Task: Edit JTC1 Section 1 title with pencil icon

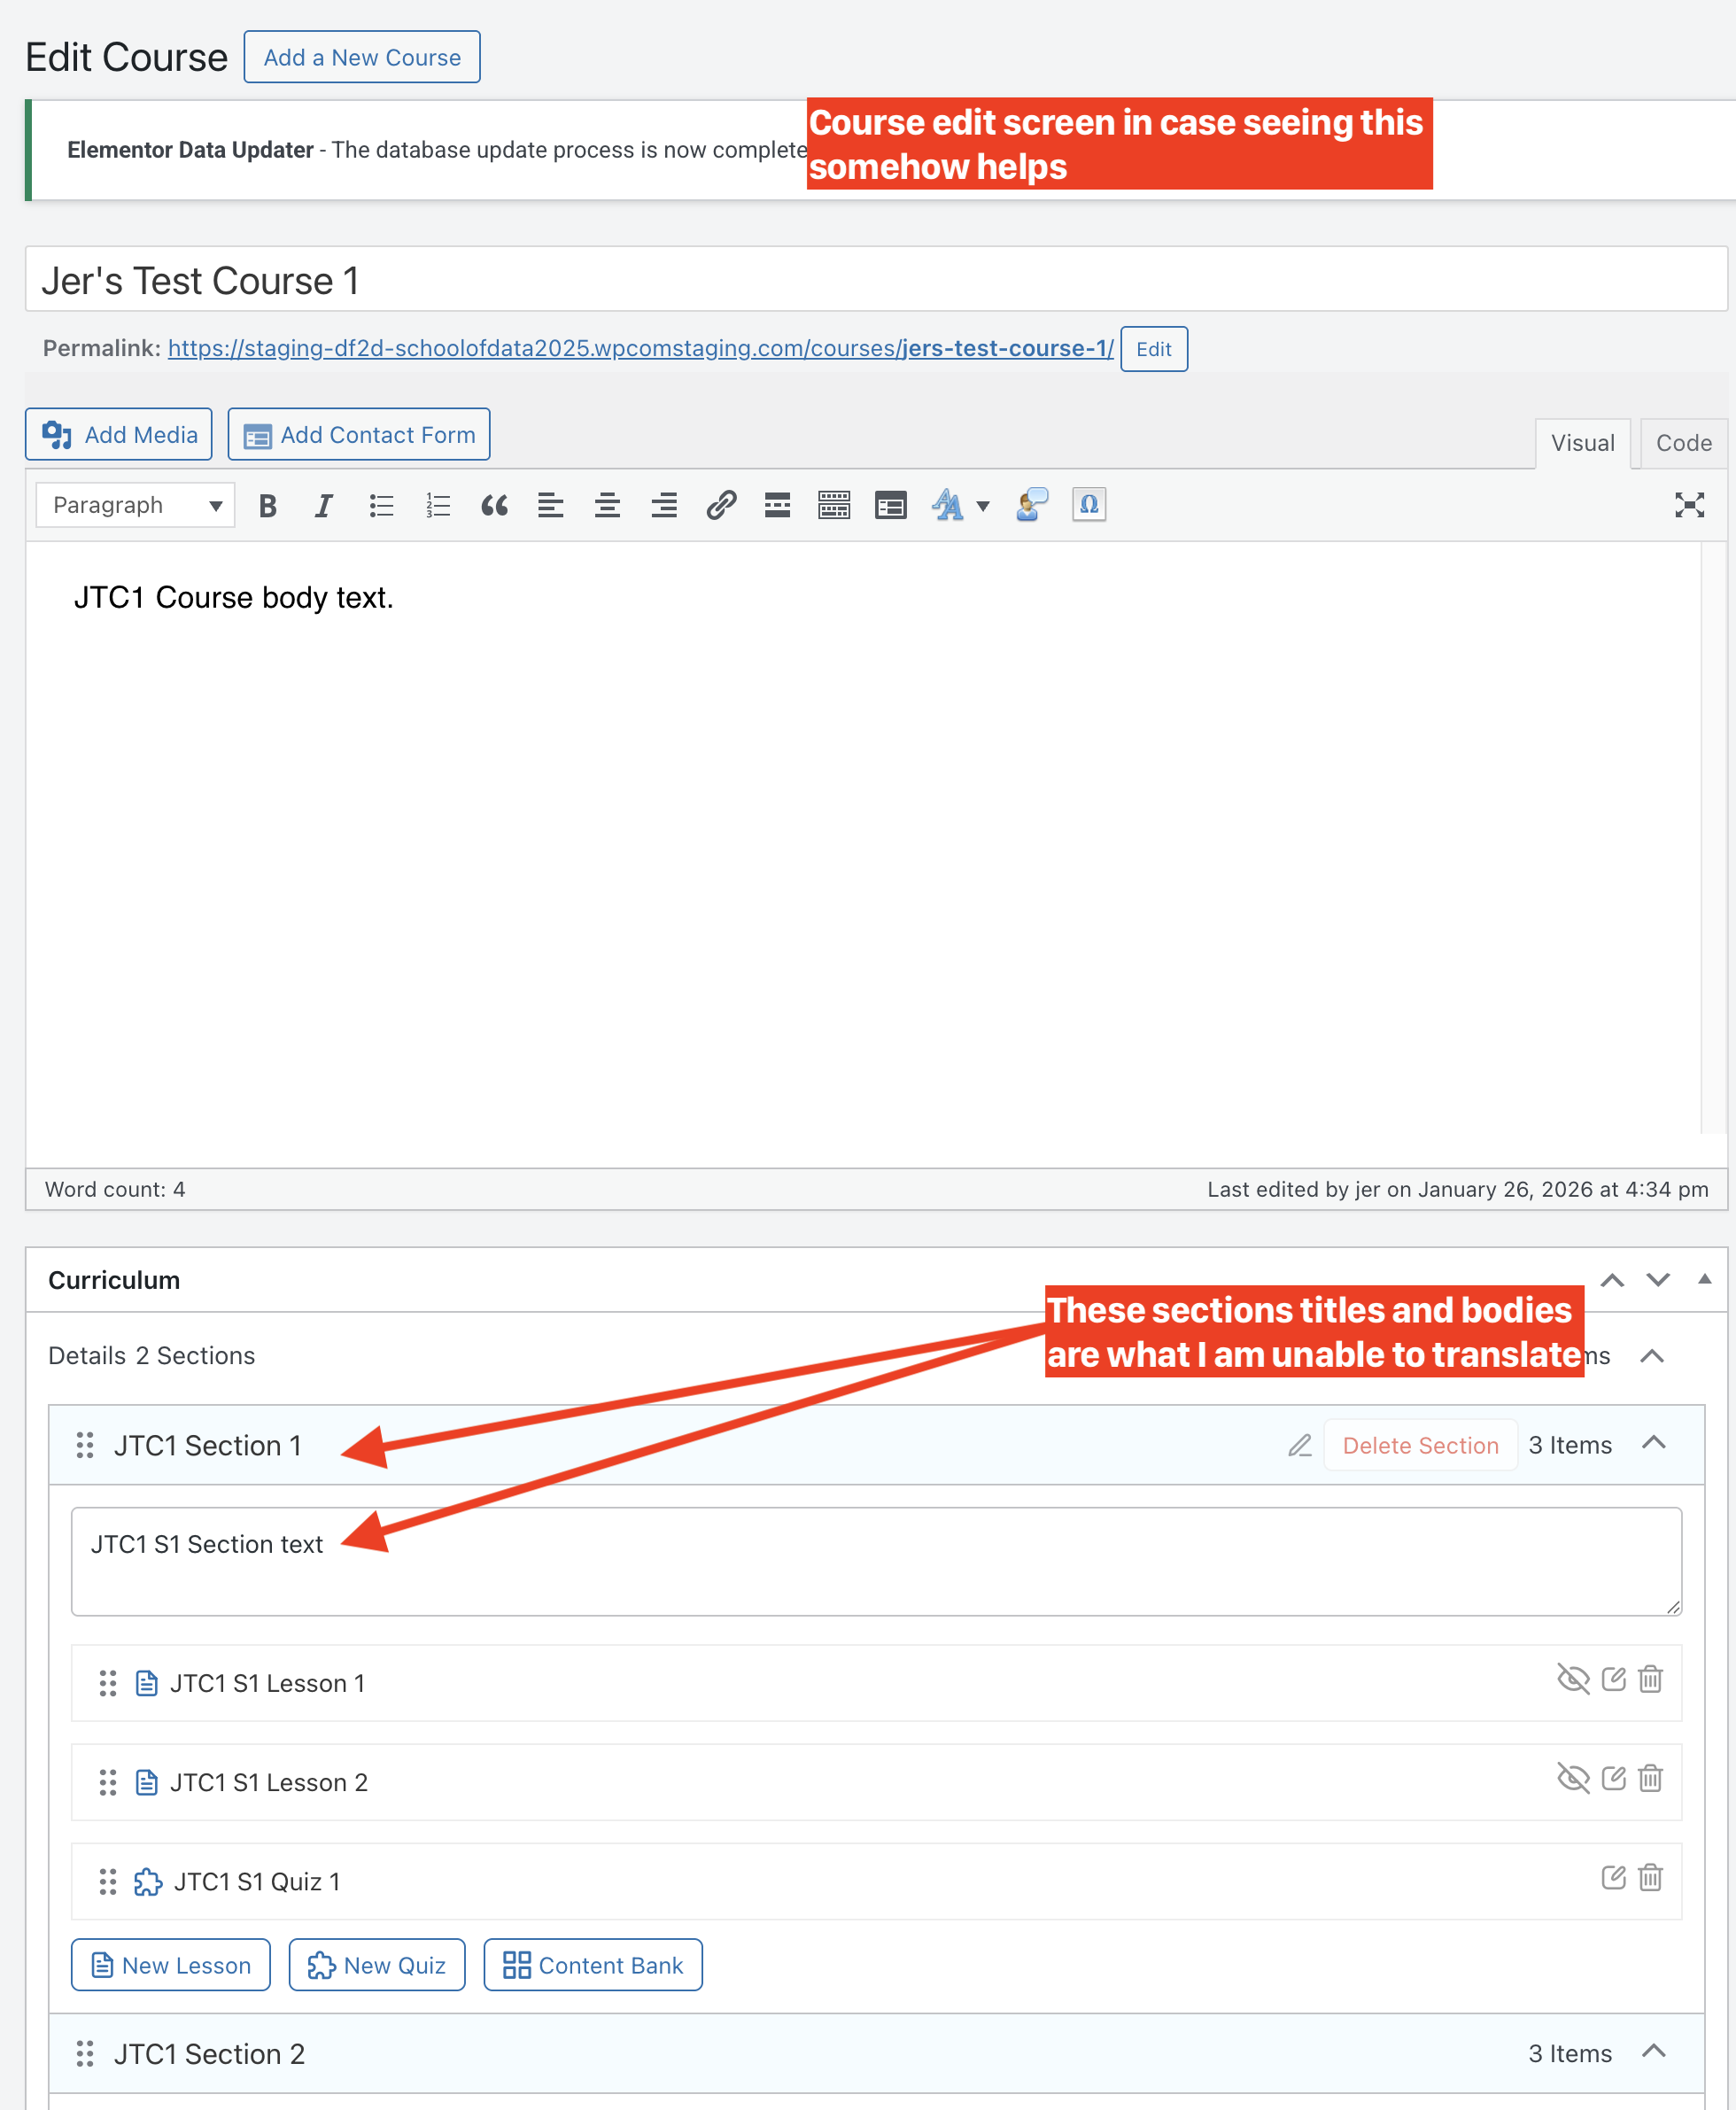Action: 1299,1445
